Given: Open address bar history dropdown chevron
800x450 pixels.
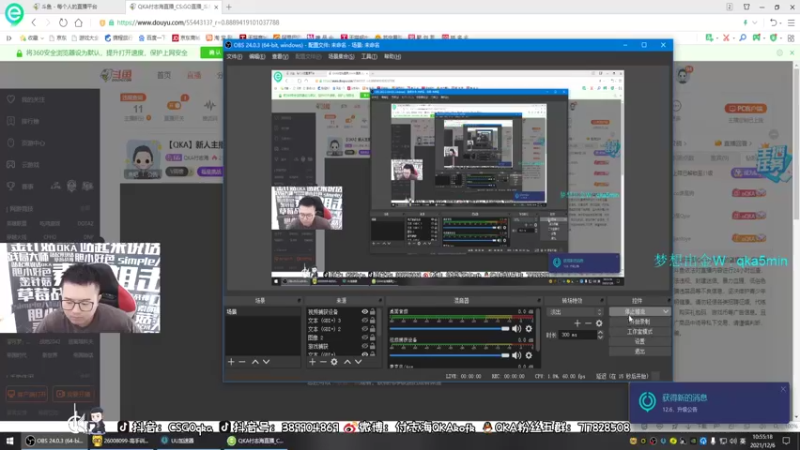Looking at the screenshot, I should click(x=755, y=22).
